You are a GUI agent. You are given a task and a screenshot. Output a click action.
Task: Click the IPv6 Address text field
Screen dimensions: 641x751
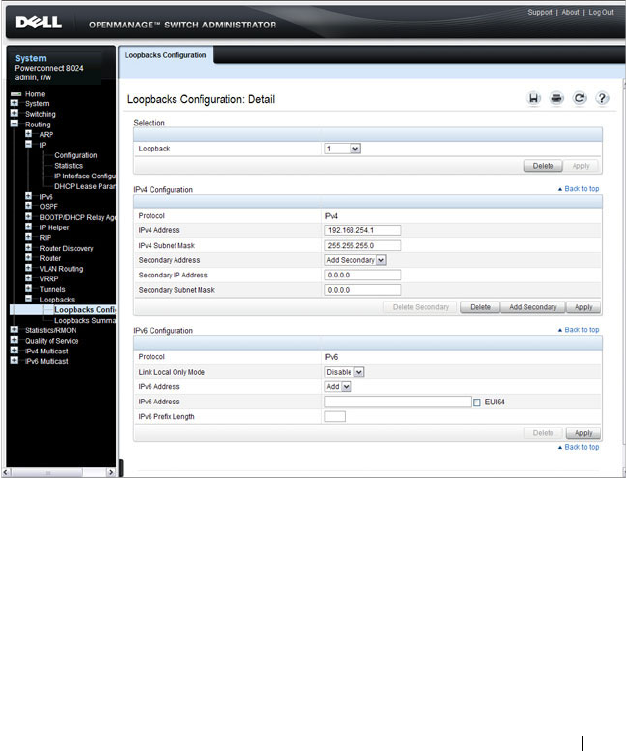click(398, 402)
